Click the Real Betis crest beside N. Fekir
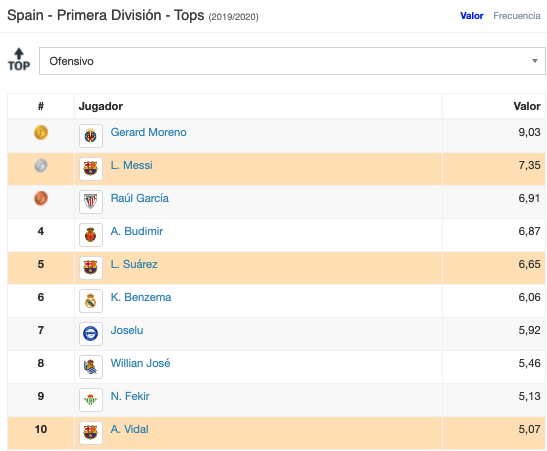This screenshot has width=547, height=451. (x=91, y=400)
